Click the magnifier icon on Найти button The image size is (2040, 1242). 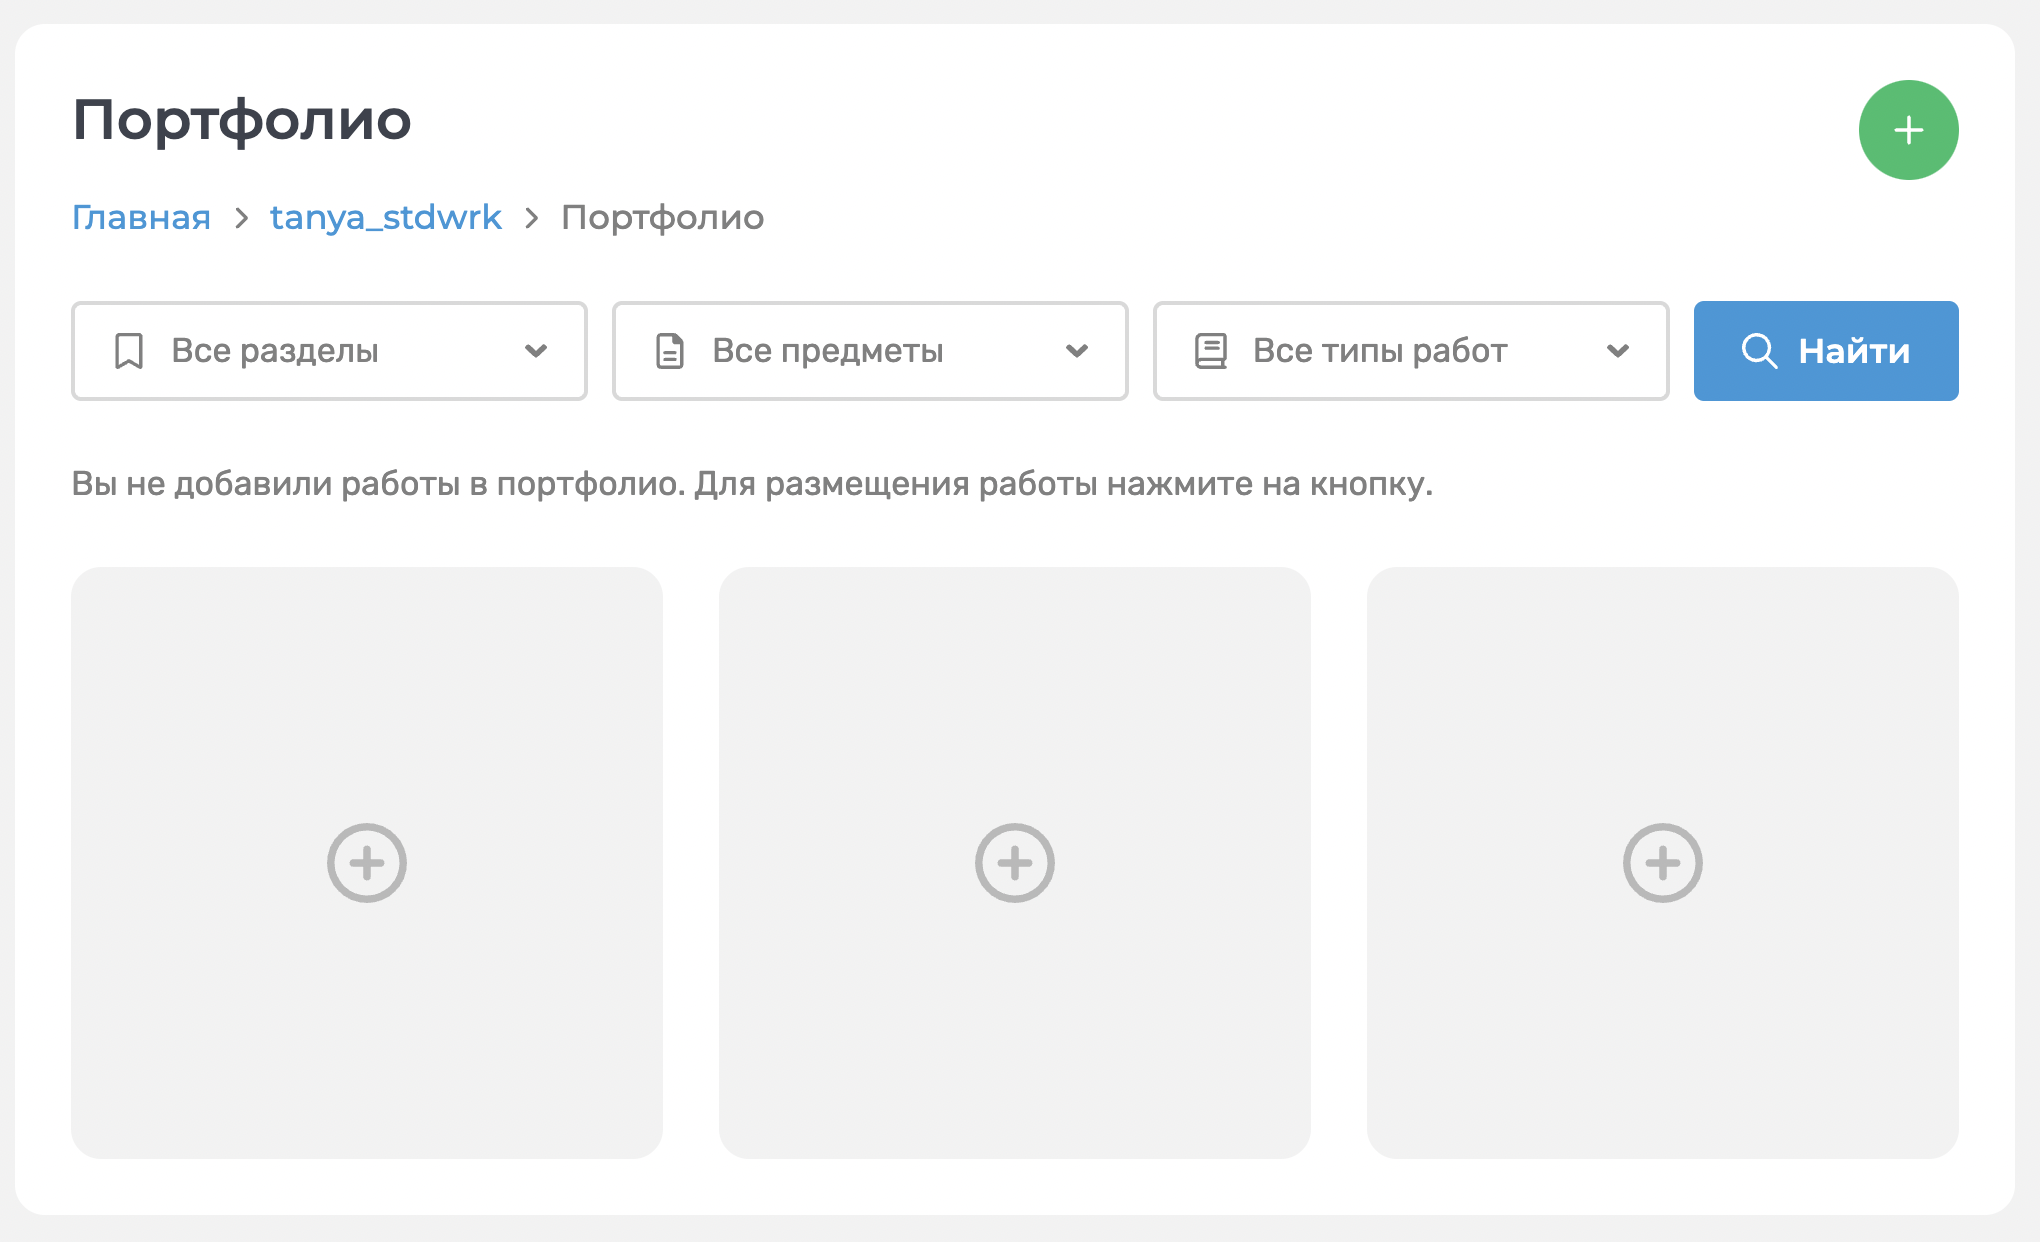[x=1759, y=351]
